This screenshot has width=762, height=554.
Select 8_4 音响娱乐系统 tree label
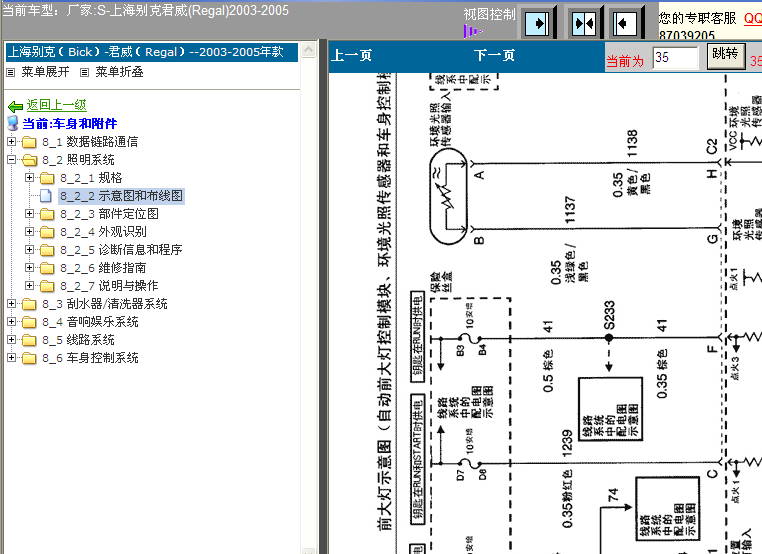click(90, 322)
